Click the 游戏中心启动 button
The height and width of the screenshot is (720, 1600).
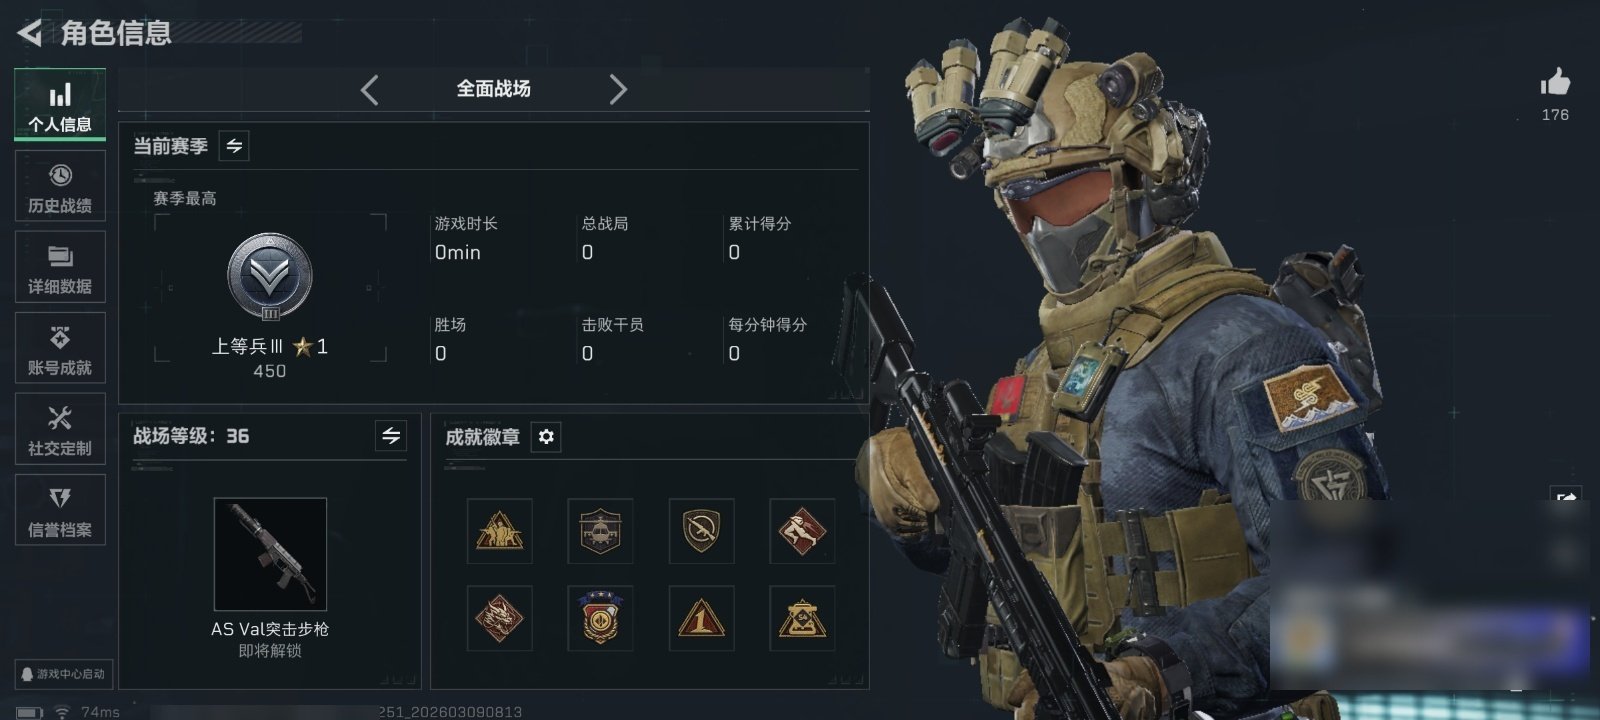click(x=62, y=674)
